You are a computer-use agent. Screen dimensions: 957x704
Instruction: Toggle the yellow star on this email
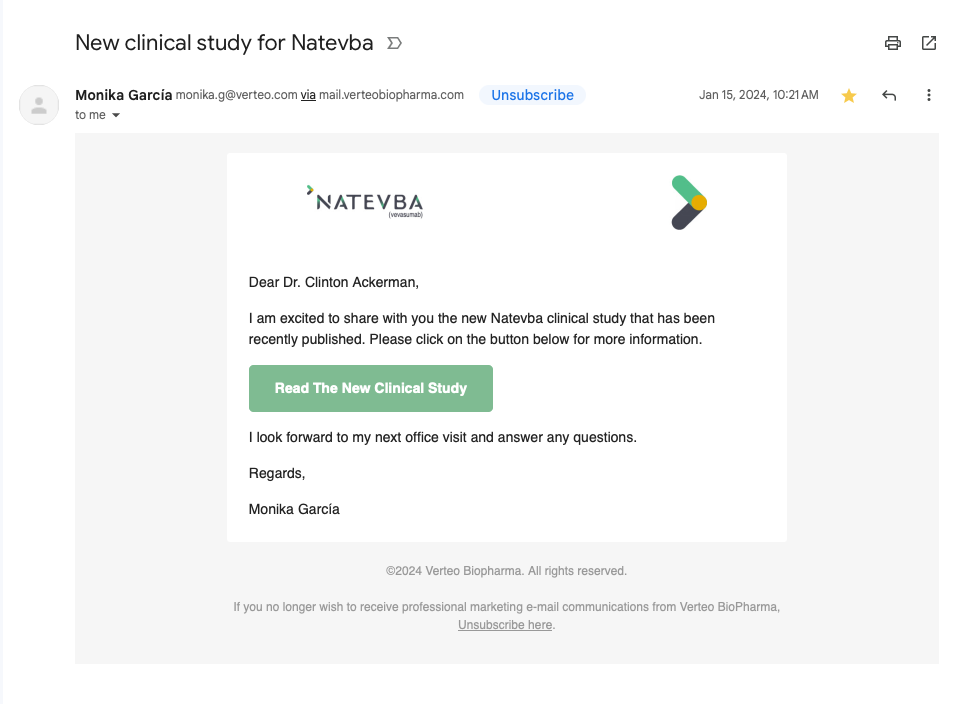coord(849,96)
